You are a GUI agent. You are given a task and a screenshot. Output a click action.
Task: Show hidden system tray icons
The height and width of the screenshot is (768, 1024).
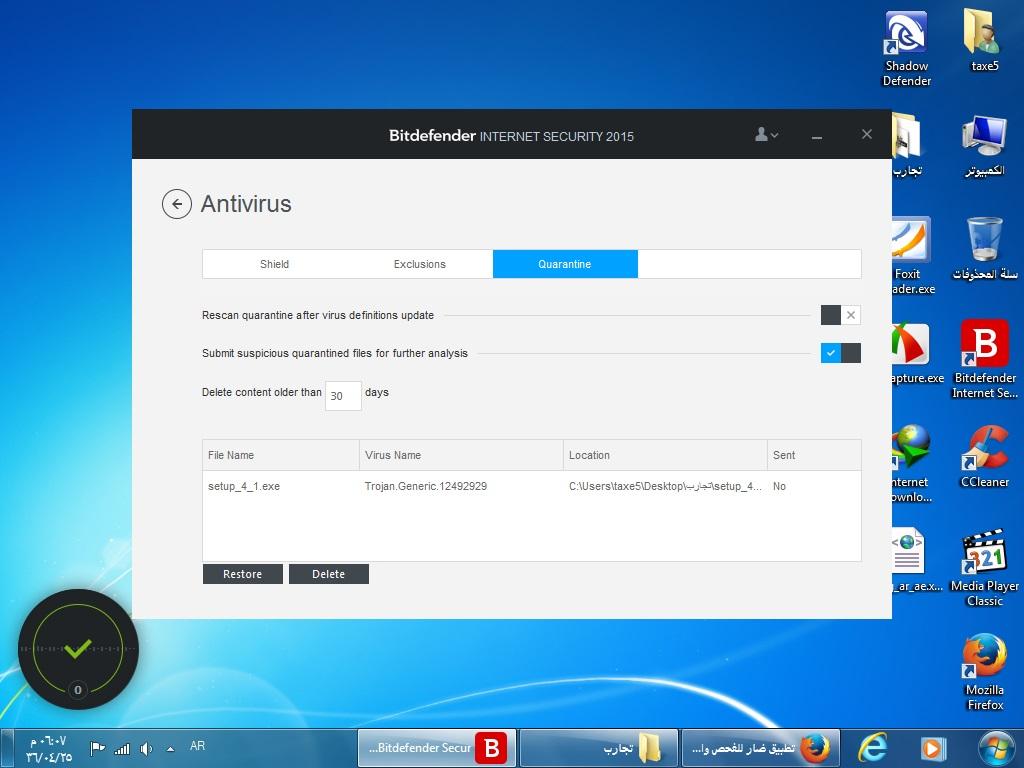coord(170,749)
